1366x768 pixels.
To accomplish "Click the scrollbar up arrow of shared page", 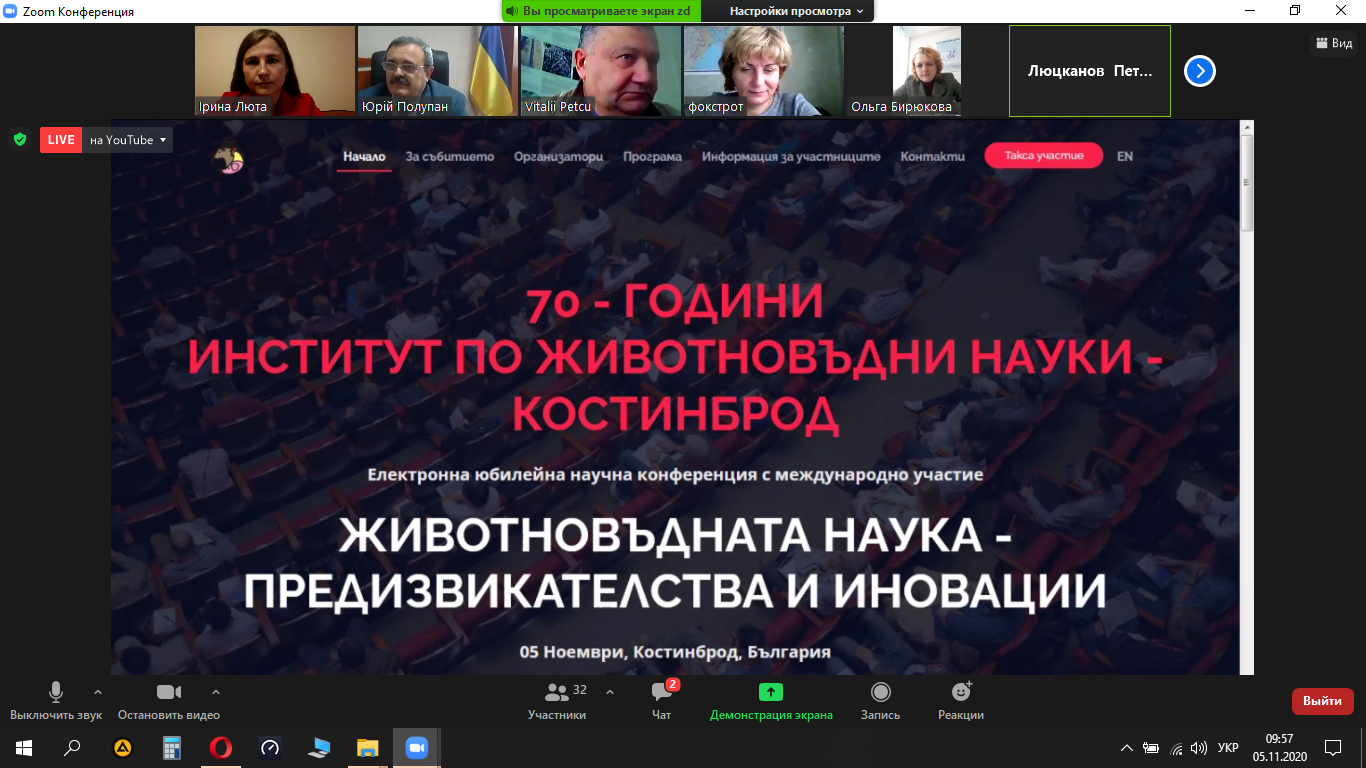I will pos(1246,127).
